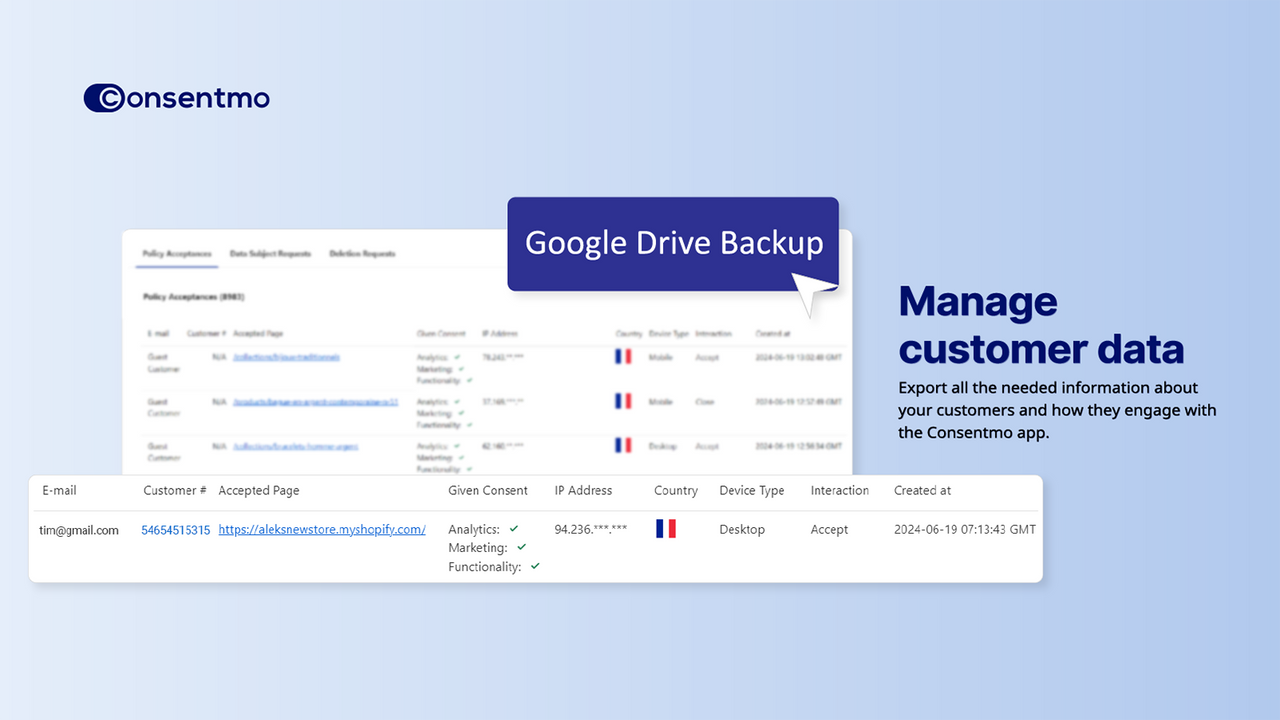1280x720 pixels.
Task: Open the accepted page link in 12:56:54 row
Action: point(296,446)
